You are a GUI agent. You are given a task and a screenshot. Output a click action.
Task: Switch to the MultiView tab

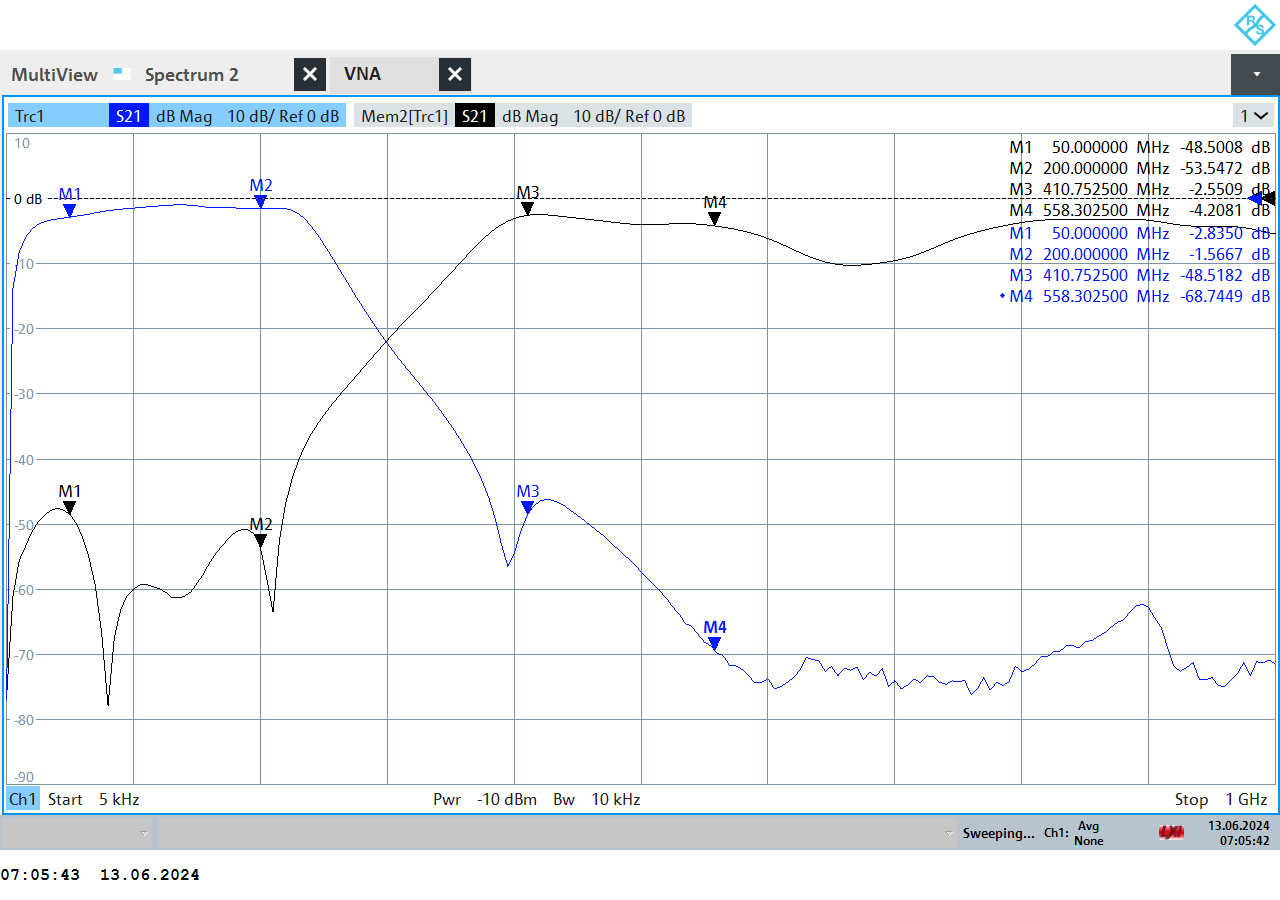click(x=55, y=75)
